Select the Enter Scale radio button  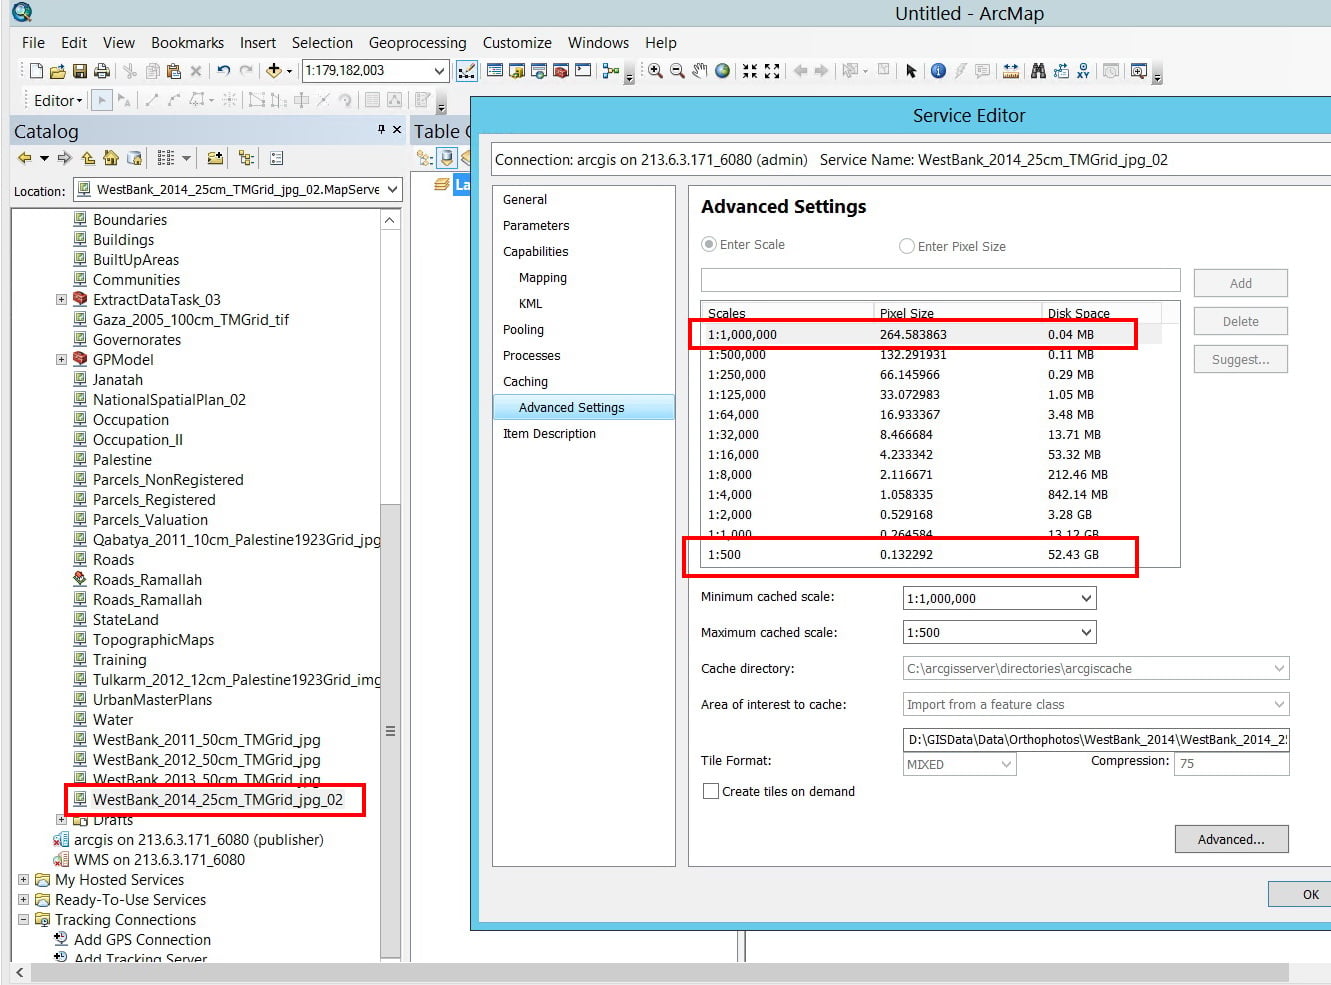point(709,244)
